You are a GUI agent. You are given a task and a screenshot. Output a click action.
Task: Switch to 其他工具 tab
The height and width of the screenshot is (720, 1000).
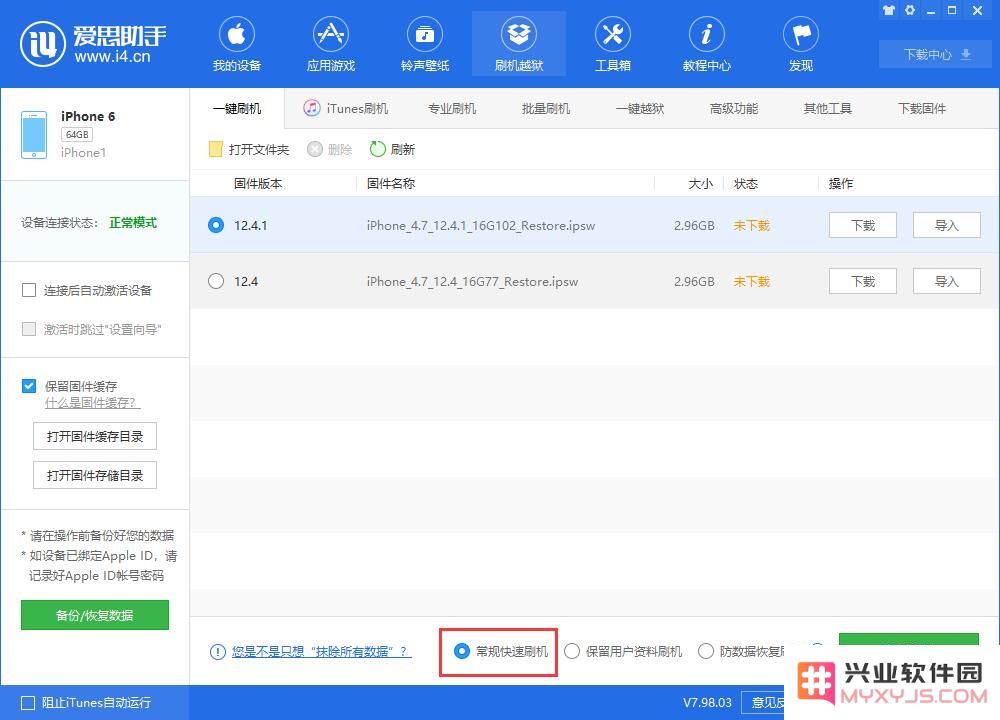828,108
